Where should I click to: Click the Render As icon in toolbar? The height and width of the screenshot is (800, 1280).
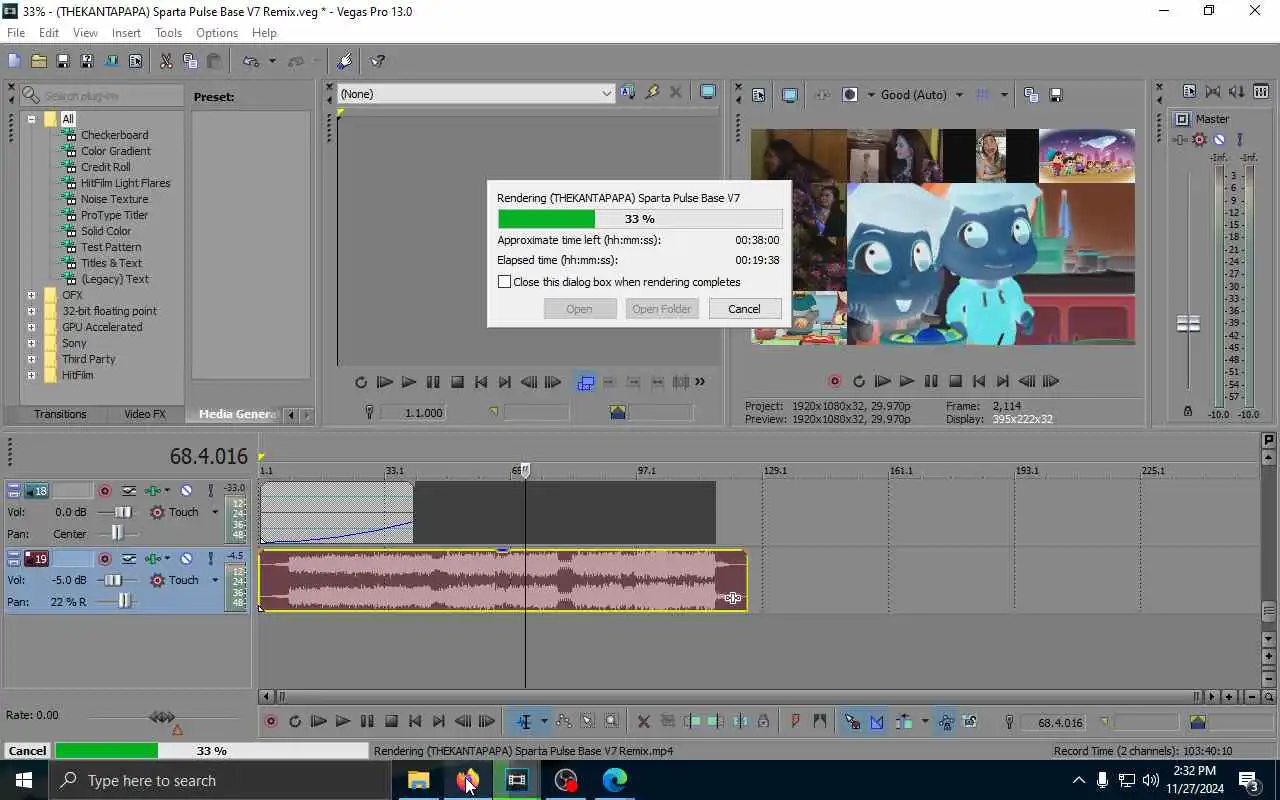tap(111, 61)
